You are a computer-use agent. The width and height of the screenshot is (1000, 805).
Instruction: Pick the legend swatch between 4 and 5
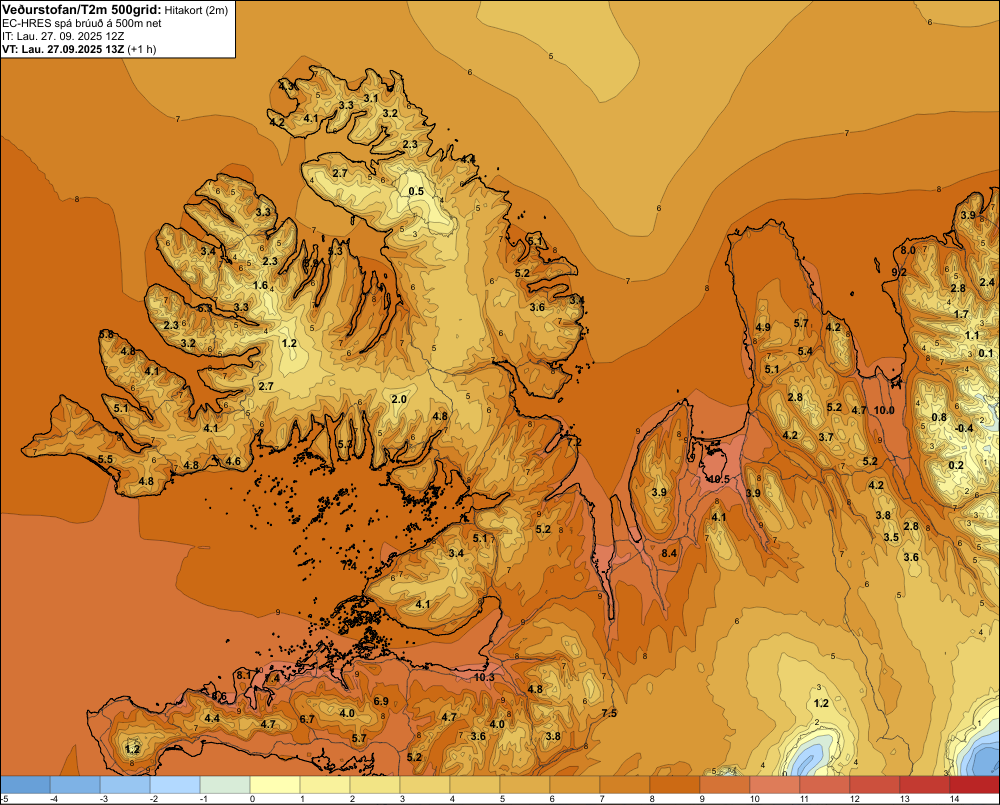[475, 785]
